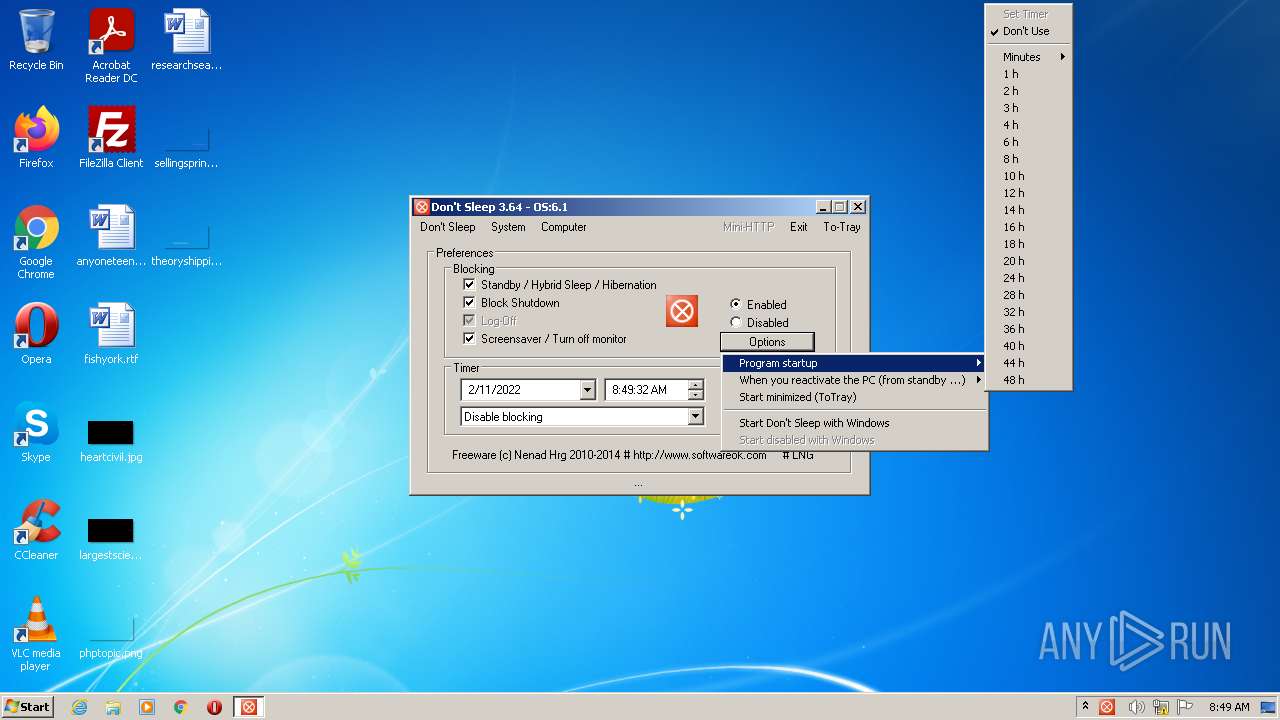
Task: Open Windows Explorer folder in taskbar
Action: [113, 707]
